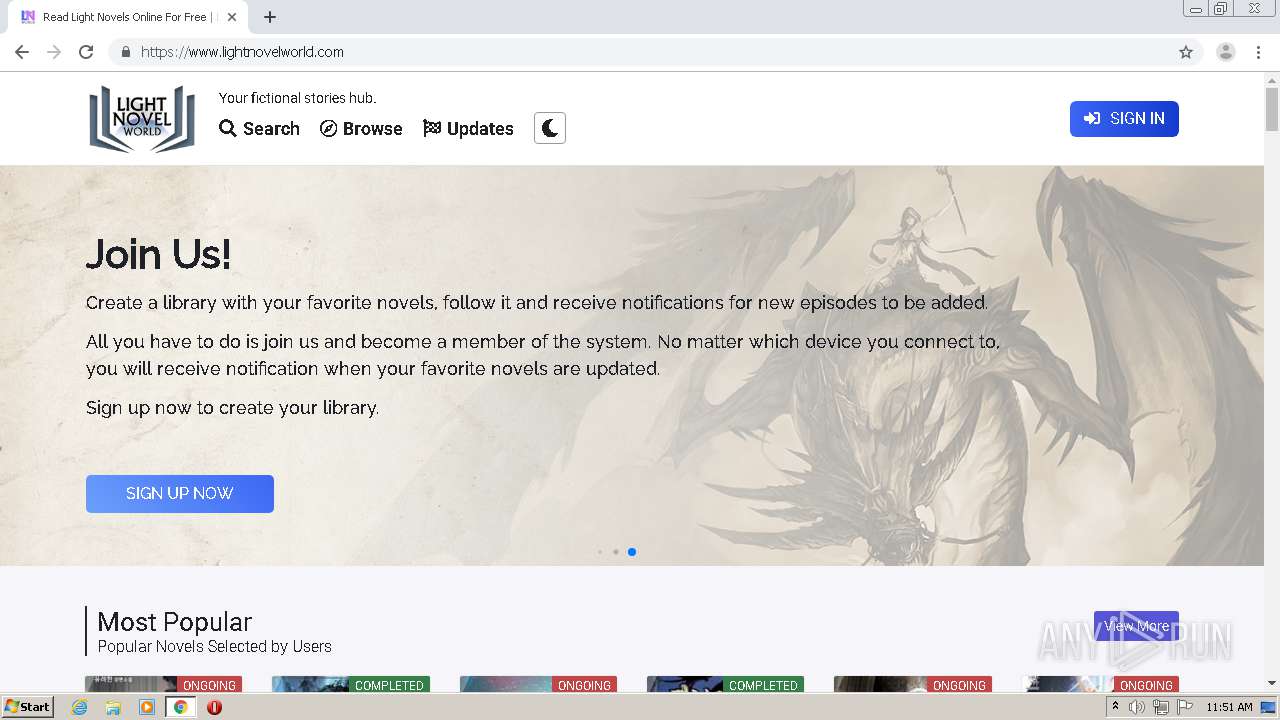Select the second carousel dot
Viewport: 1280px width, 720px height.
click(x=616, y=552)
